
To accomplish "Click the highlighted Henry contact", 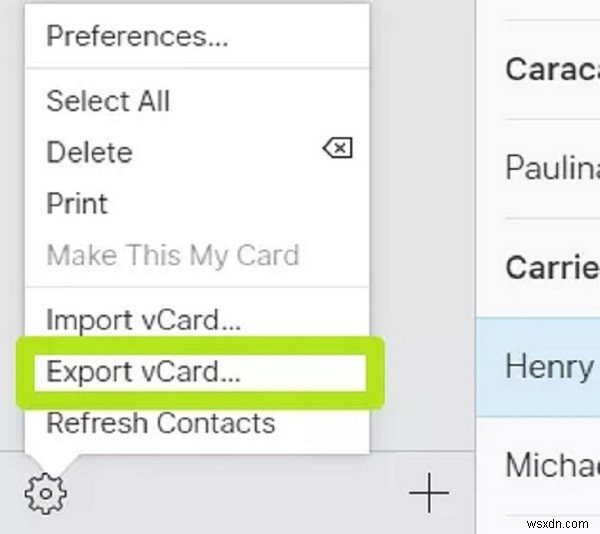I will 551,366.
